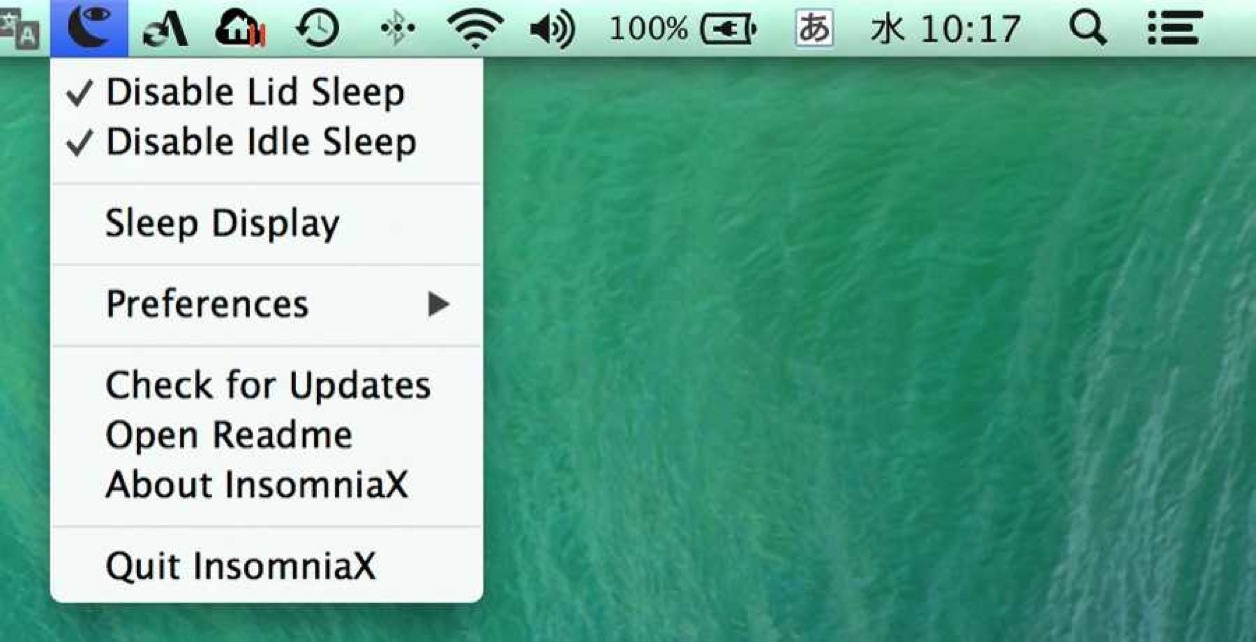Image resolution: width=1256 pixels, height=642 pixels.
Task: Open Spotlight search magnifier icon
Action: 1088,29
